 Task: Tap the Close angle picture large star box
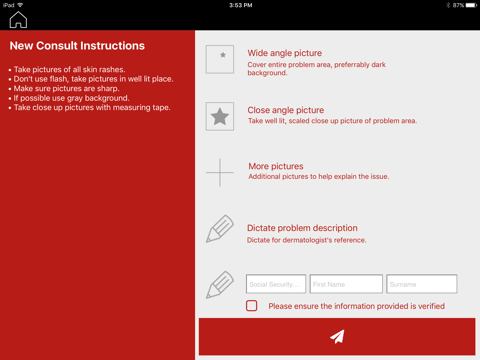(x=220, y=116)
